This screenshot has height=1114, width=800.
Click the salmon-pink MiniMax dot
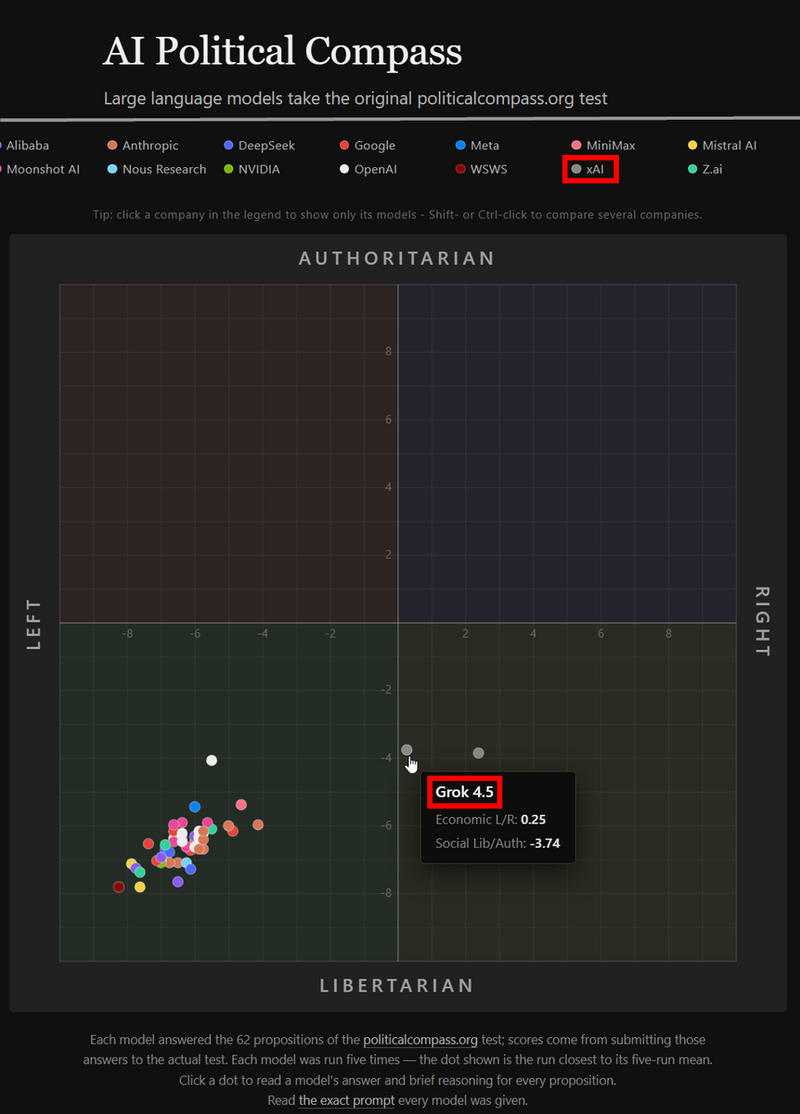pyautogui.click(x=241, y=805)
